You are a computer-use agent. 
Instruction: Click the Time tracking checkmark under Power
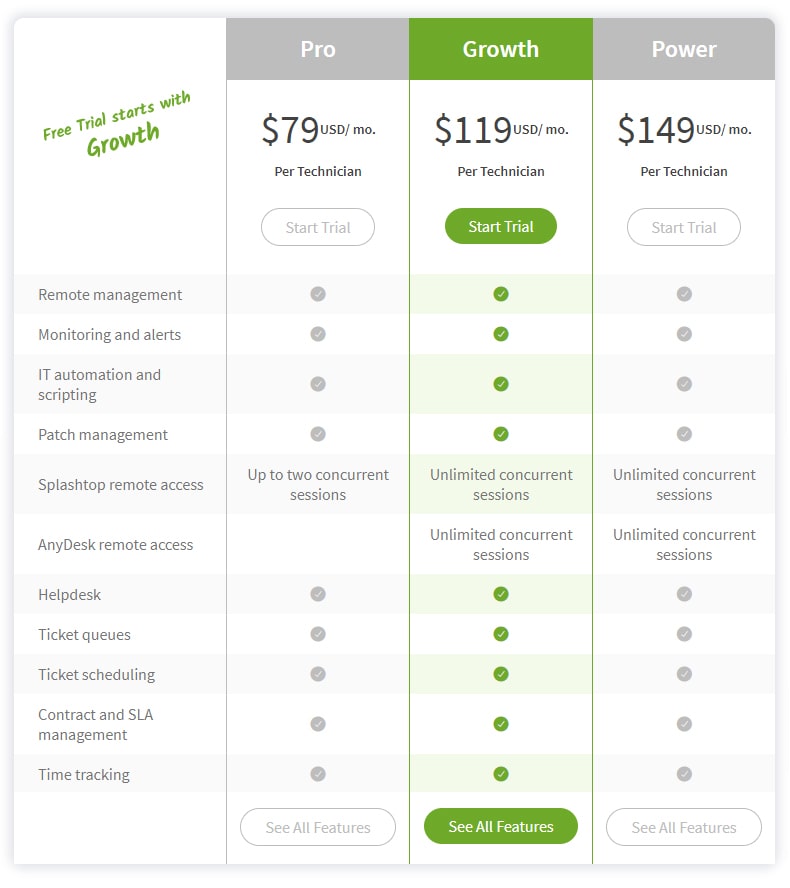coord(684,774)
